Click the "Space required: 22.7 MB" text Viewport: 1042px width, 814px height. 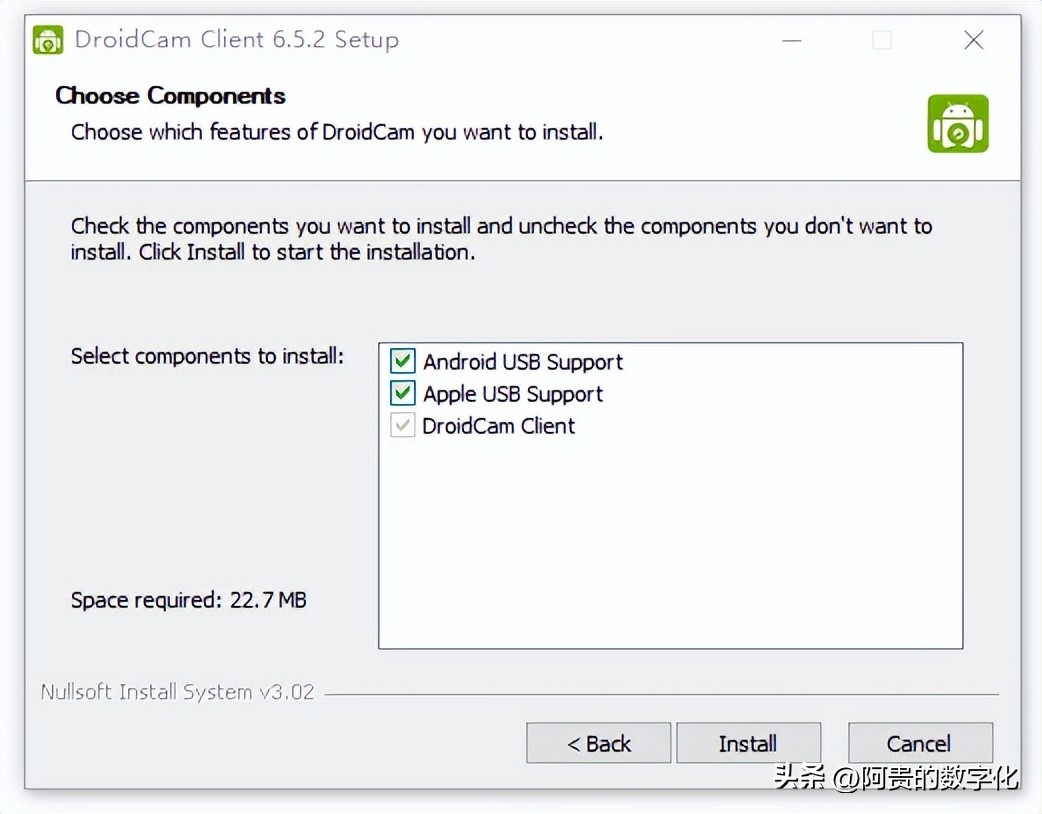(188, 600)
